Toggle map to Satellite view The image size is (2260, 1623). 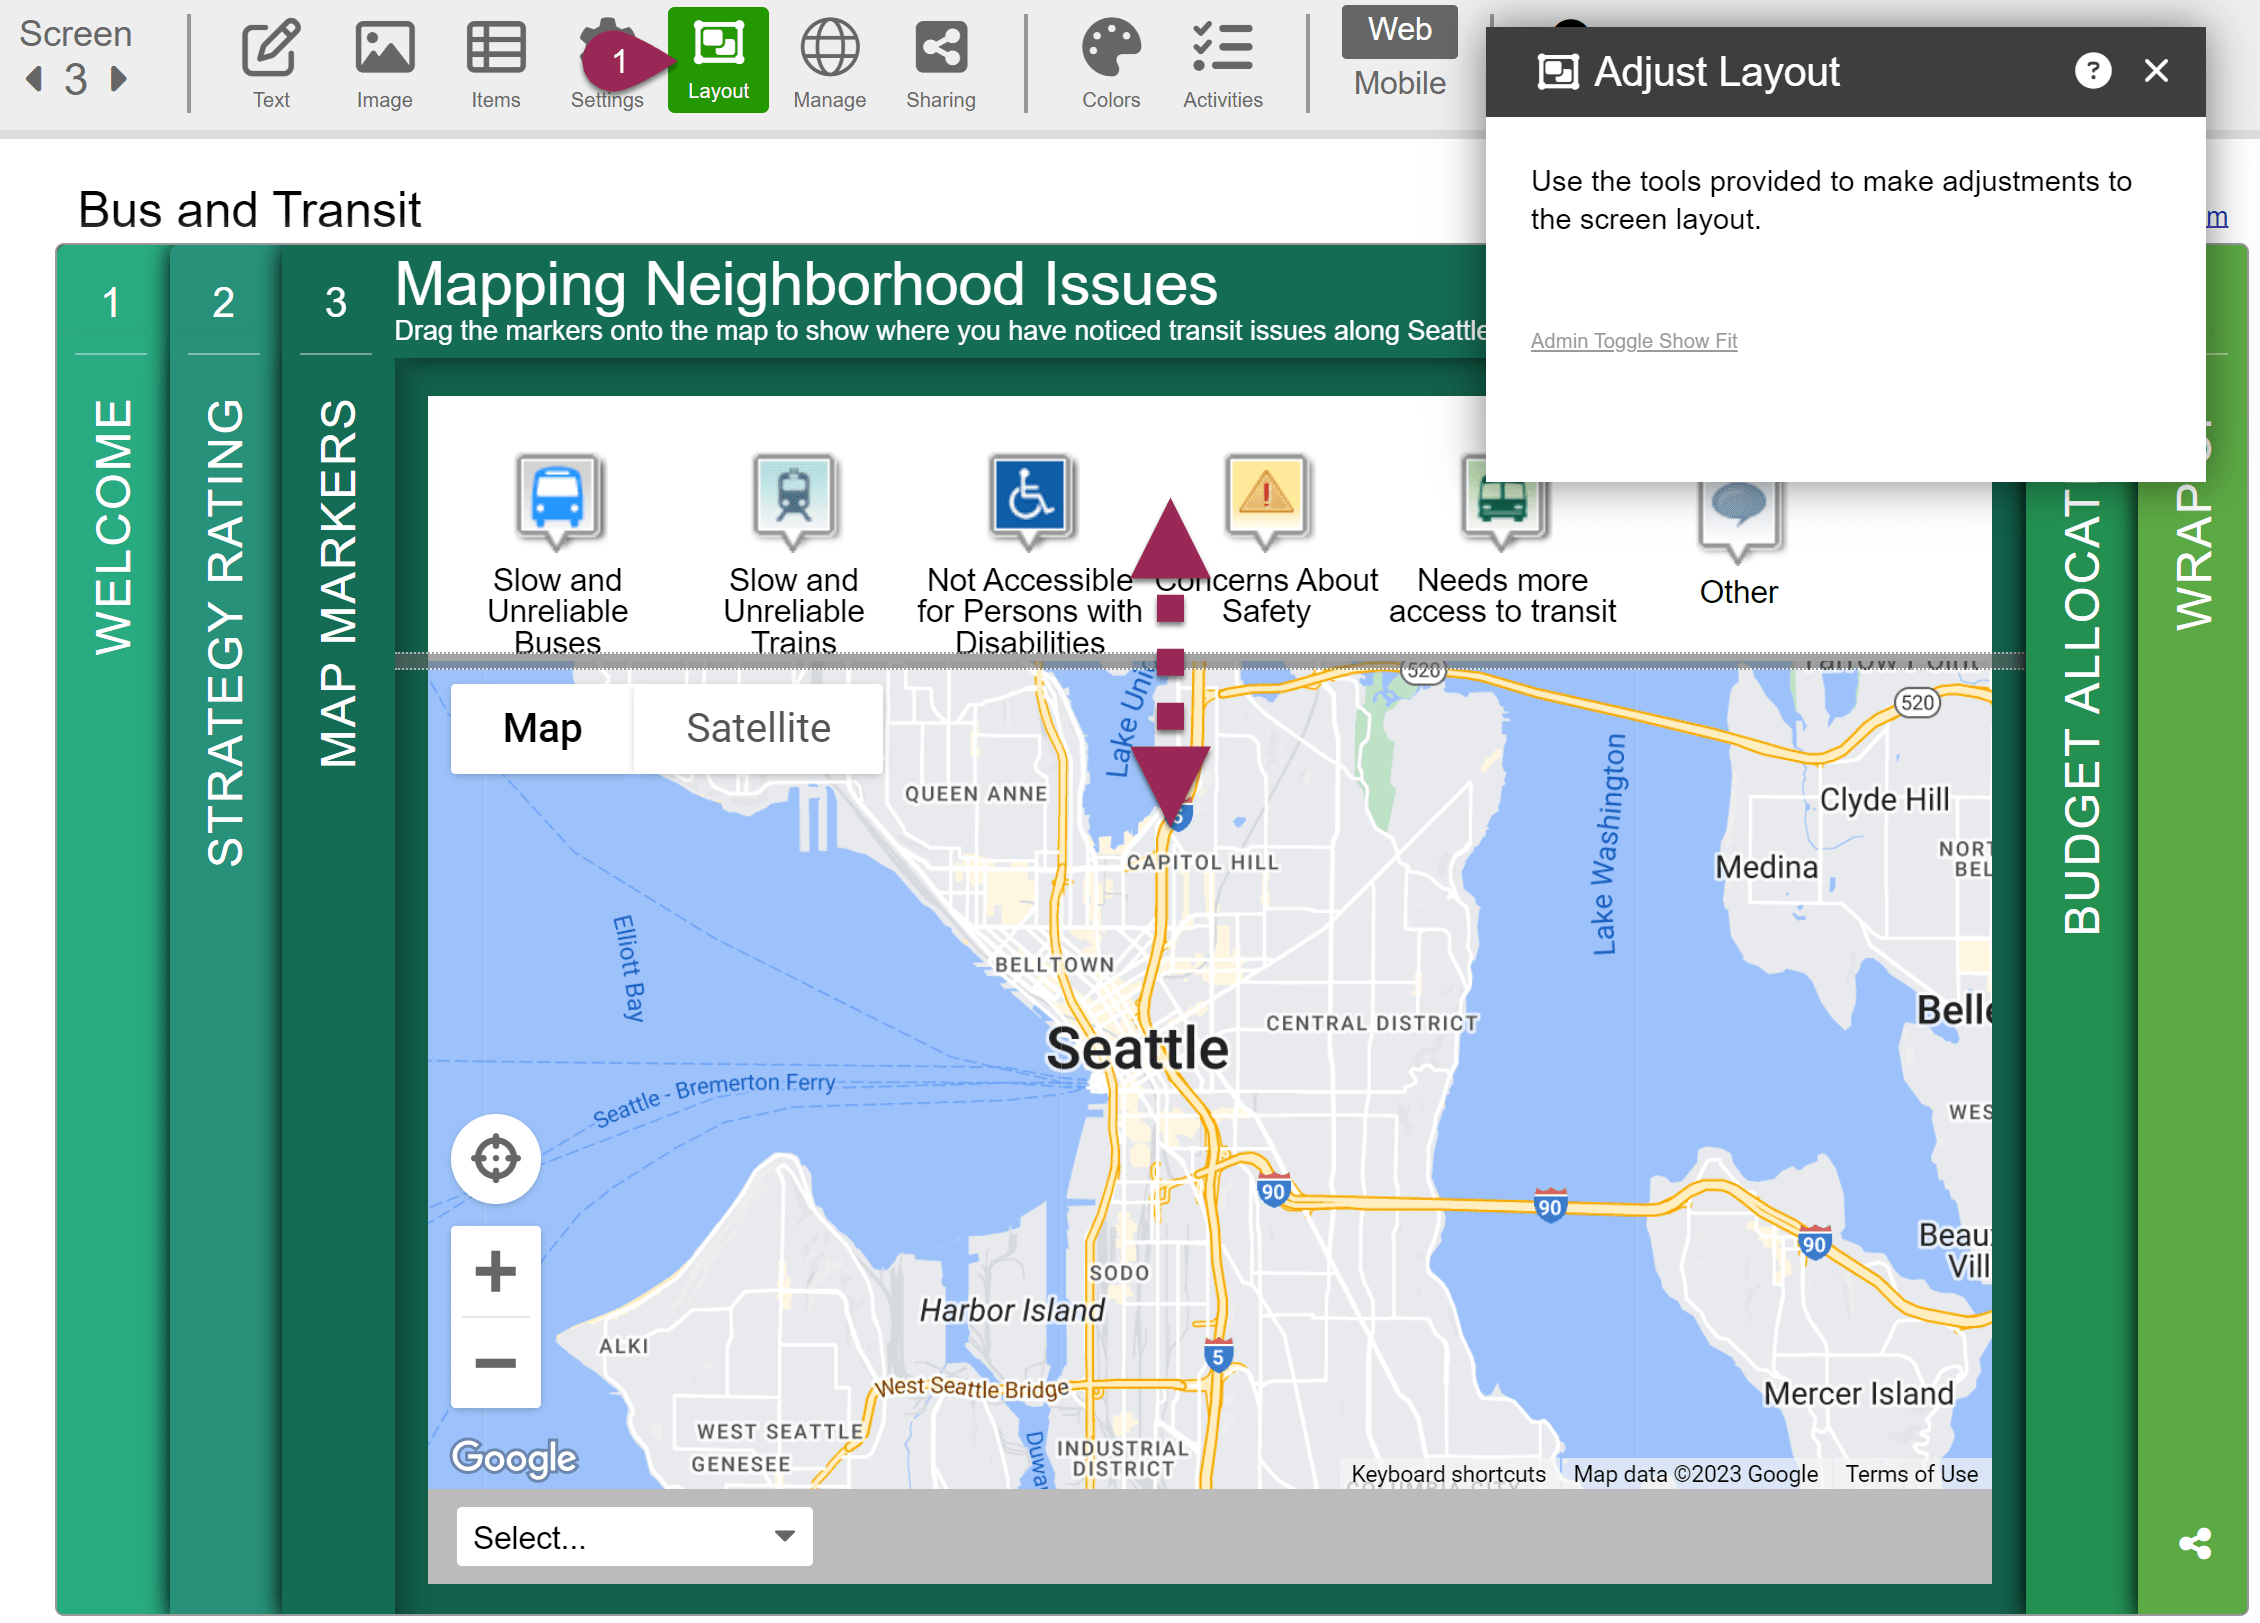click(758, 728)
